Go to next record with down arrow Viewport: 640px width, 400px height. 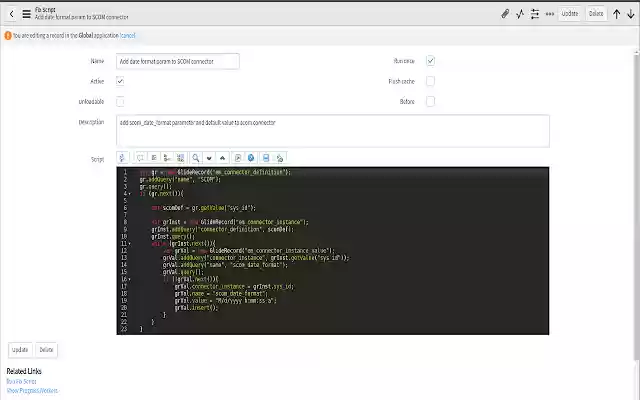pos(631,14)
